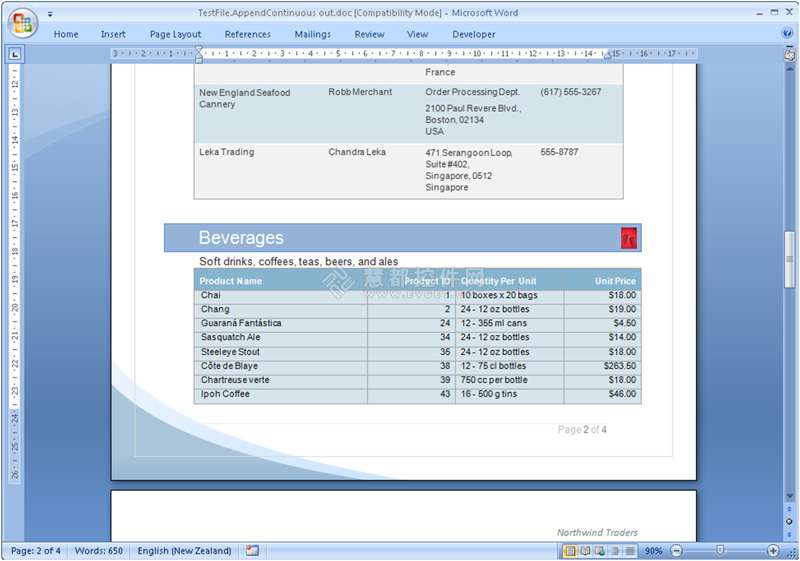Click the vertical scrollbar up arrow

pyautogui.click(x=789, y=68)
